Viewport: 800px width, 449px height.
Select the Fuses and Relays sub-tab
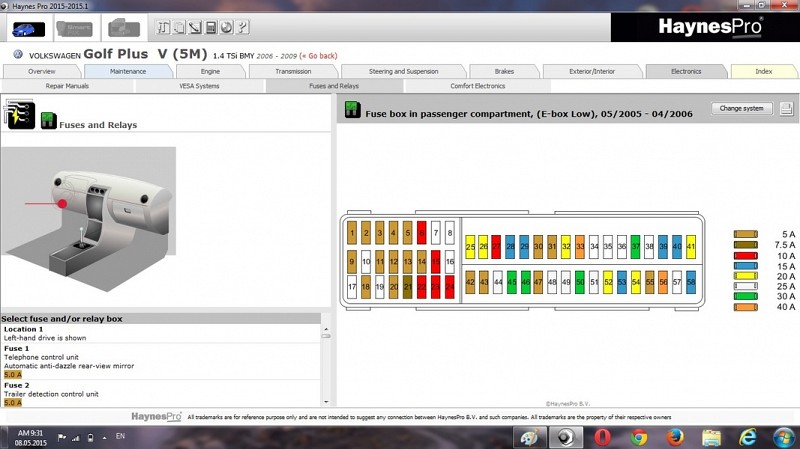(x=334, y=86)
